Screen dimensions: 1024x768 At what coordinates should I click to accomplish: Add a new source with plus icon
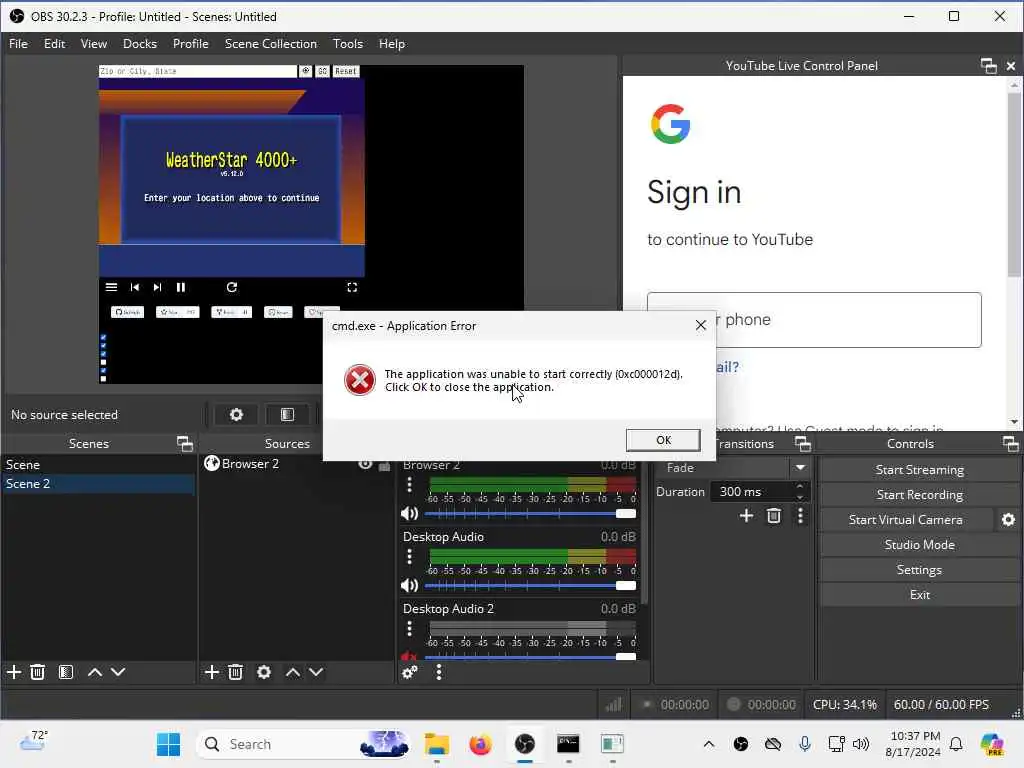tap(212, 672)
